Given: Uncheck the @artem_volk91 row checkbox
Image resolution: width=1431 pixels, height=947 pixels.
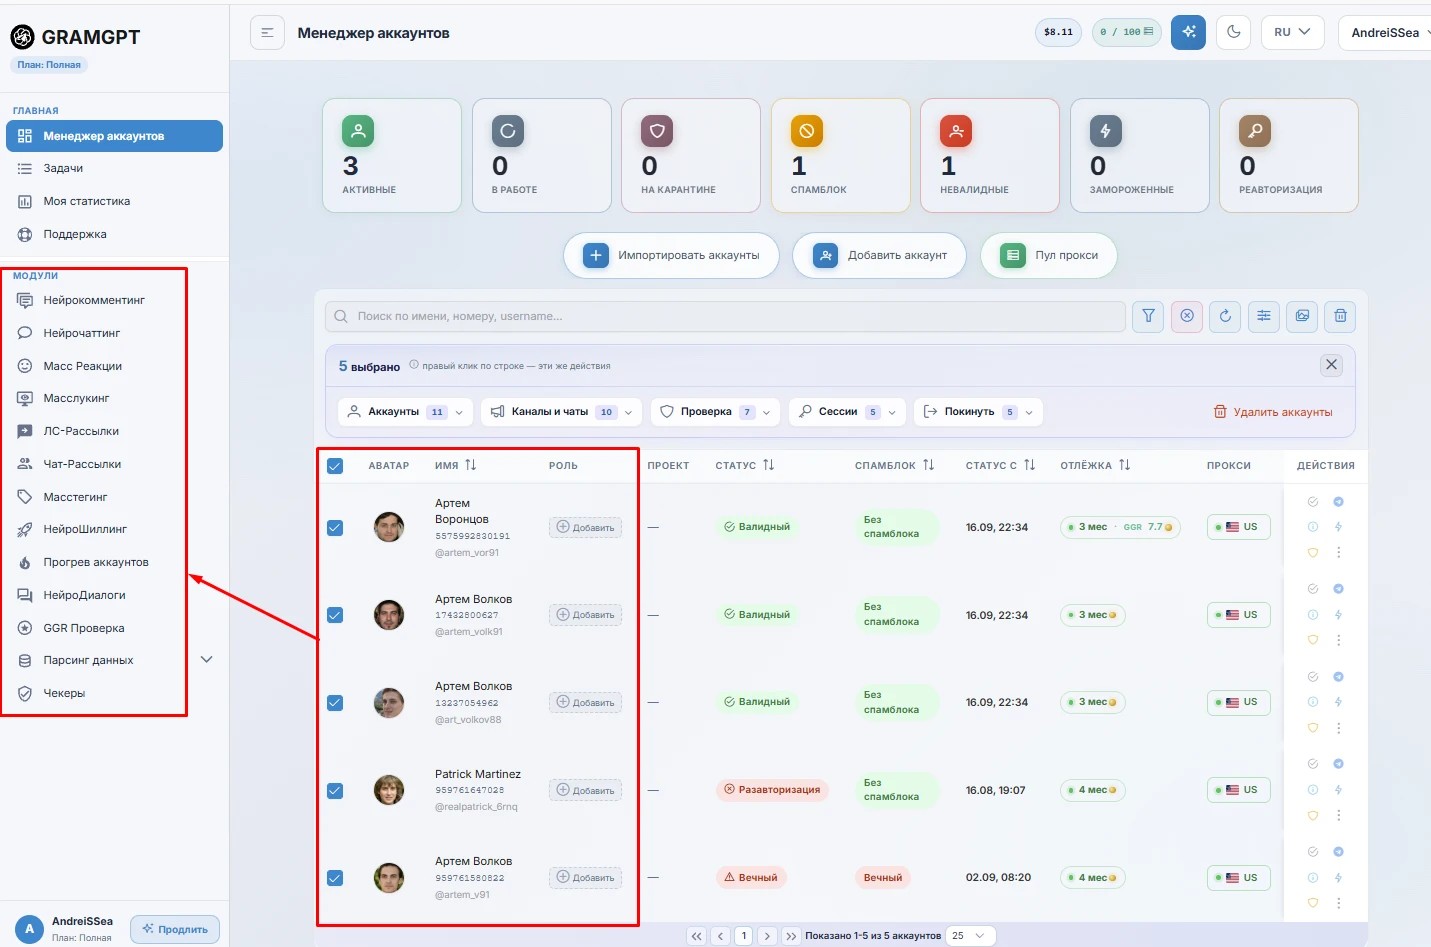Looking at the screenshot, I should pos(335,615).
